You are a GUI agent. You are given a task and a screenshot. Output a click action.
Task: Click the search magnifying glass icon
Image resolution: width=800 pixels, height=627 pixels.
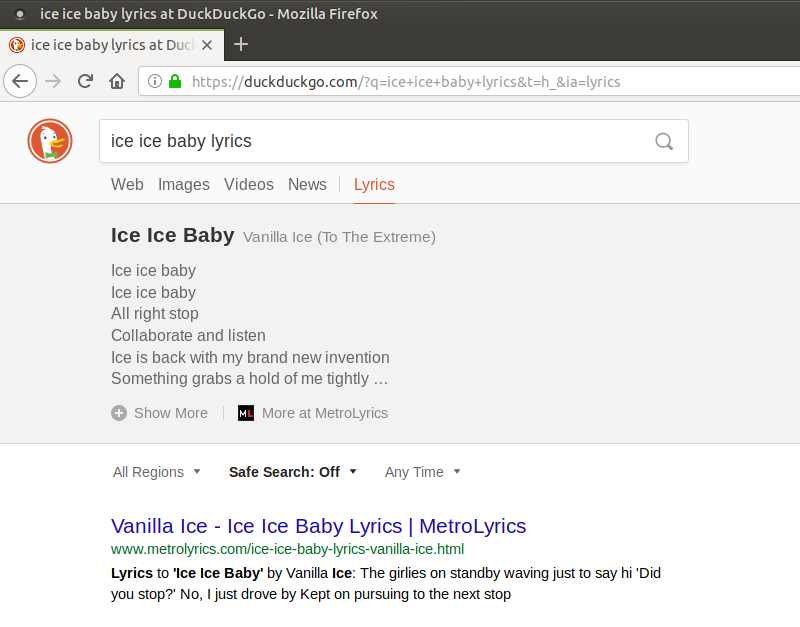(664, 141)
